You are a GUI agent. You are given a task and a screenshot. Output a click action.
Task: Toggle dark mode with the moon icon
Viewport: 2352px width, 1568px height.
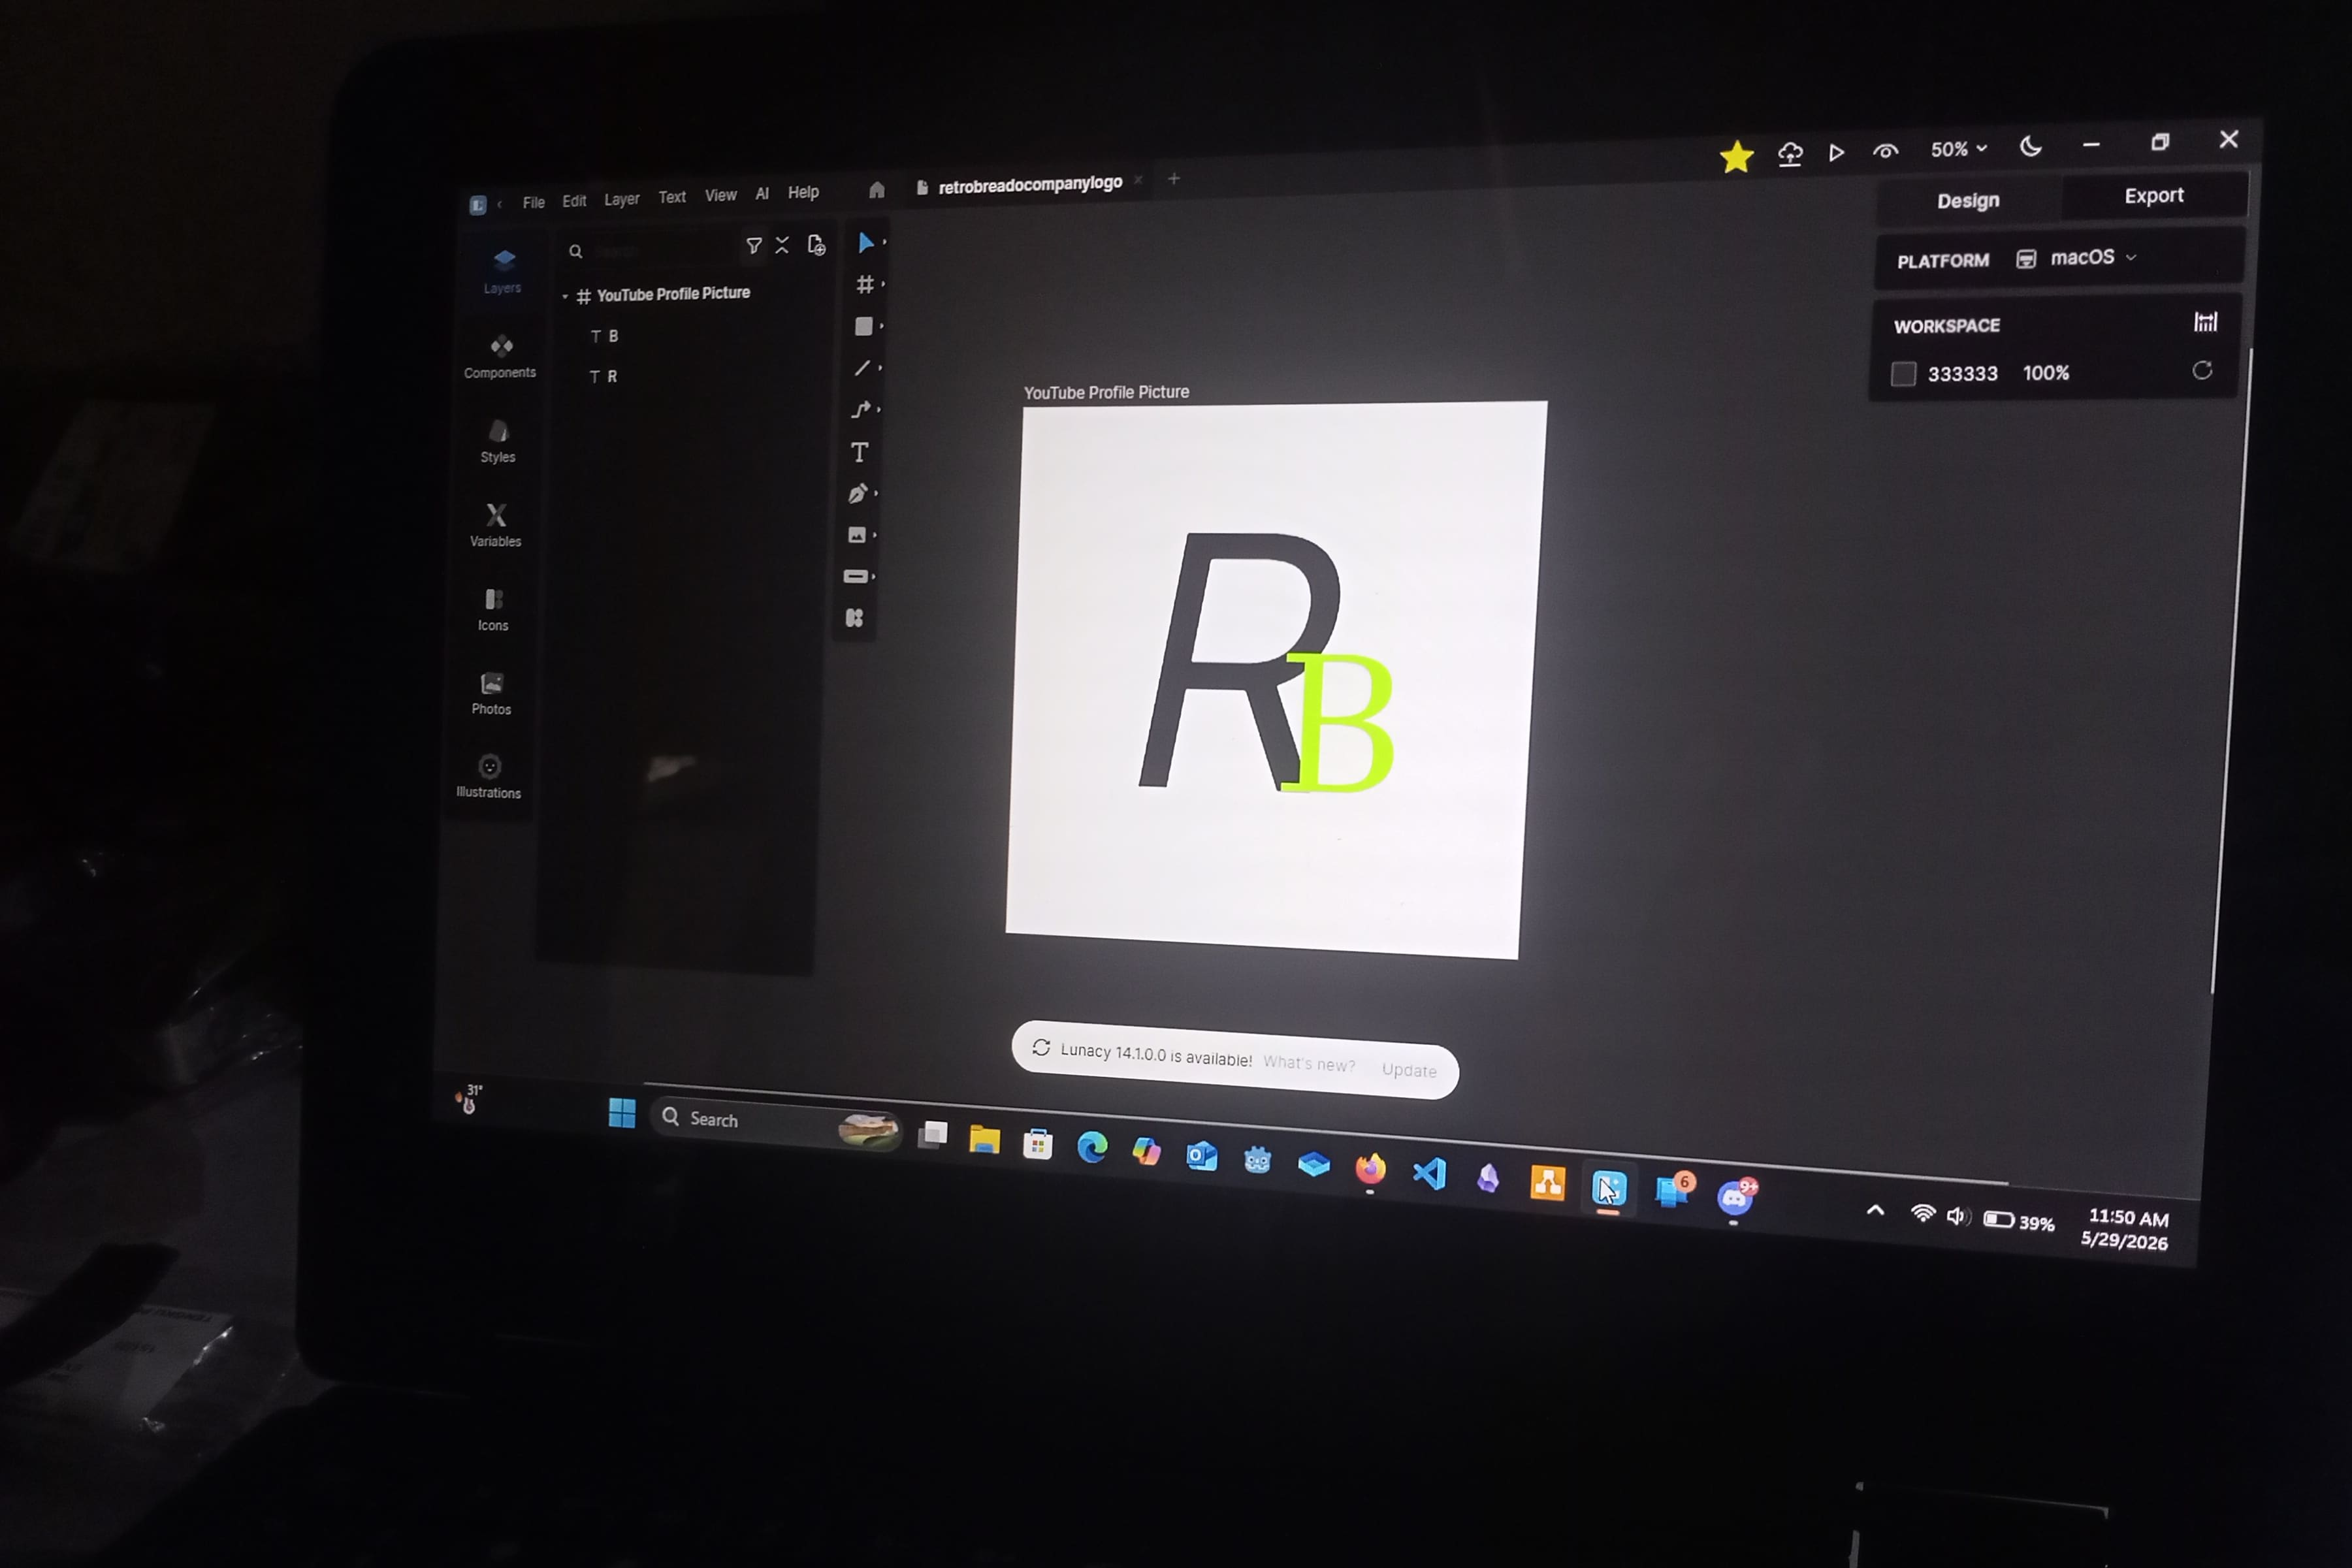pos(2030,147)
